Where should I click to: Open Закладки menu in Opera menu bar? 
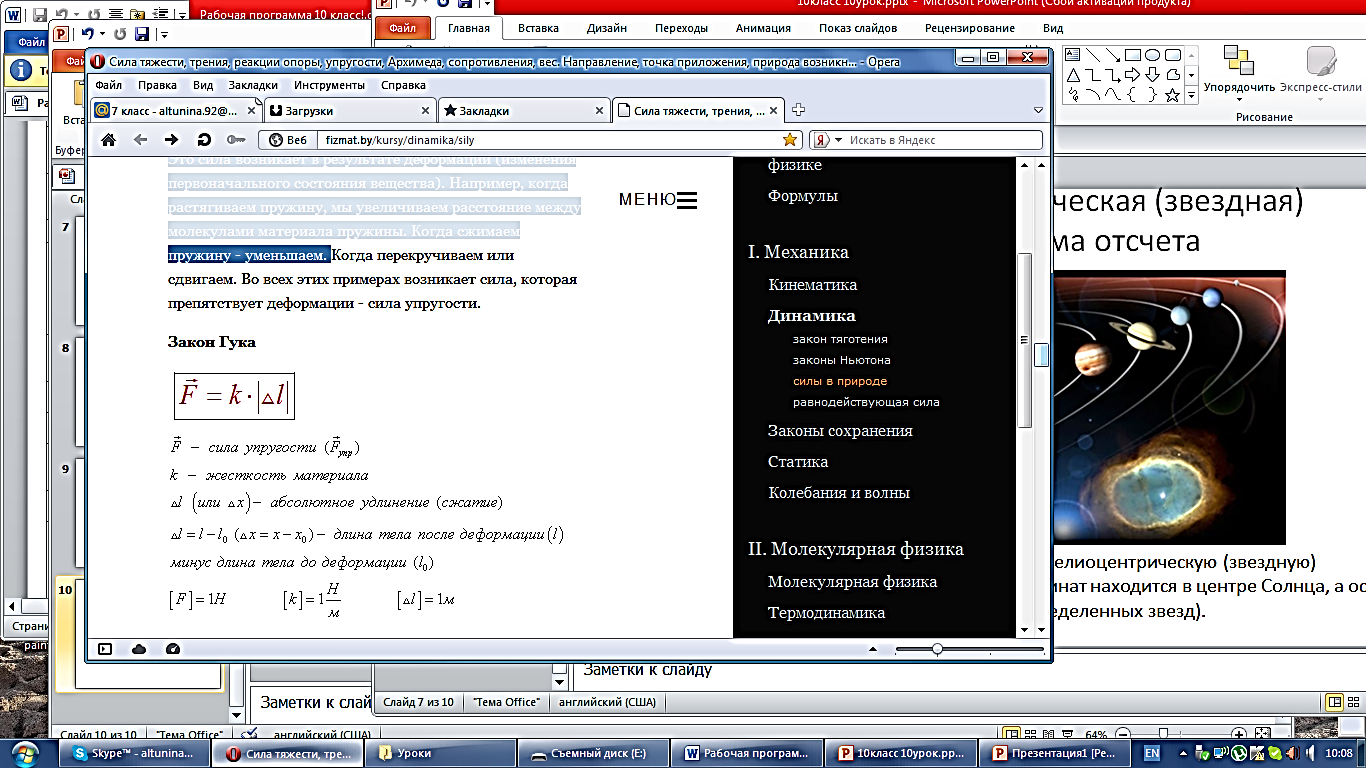coord(253,86)
